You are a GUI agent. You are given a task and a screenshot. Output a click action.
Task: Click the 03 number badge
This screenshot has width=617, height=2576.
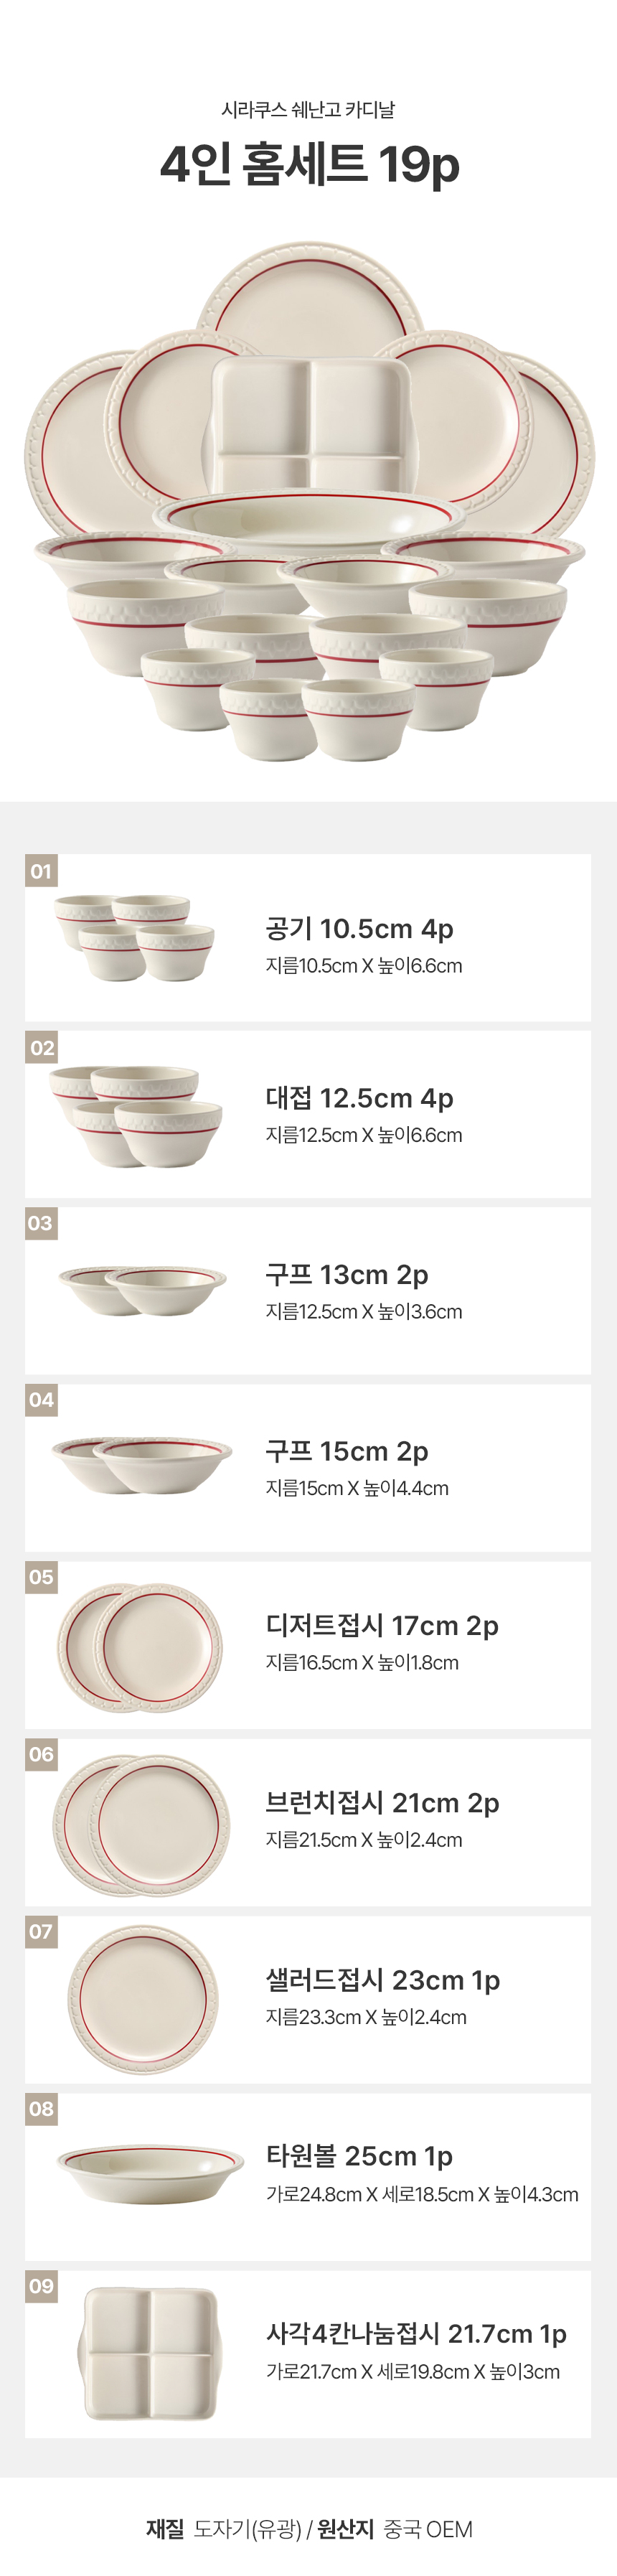(x=40, y=1223)
